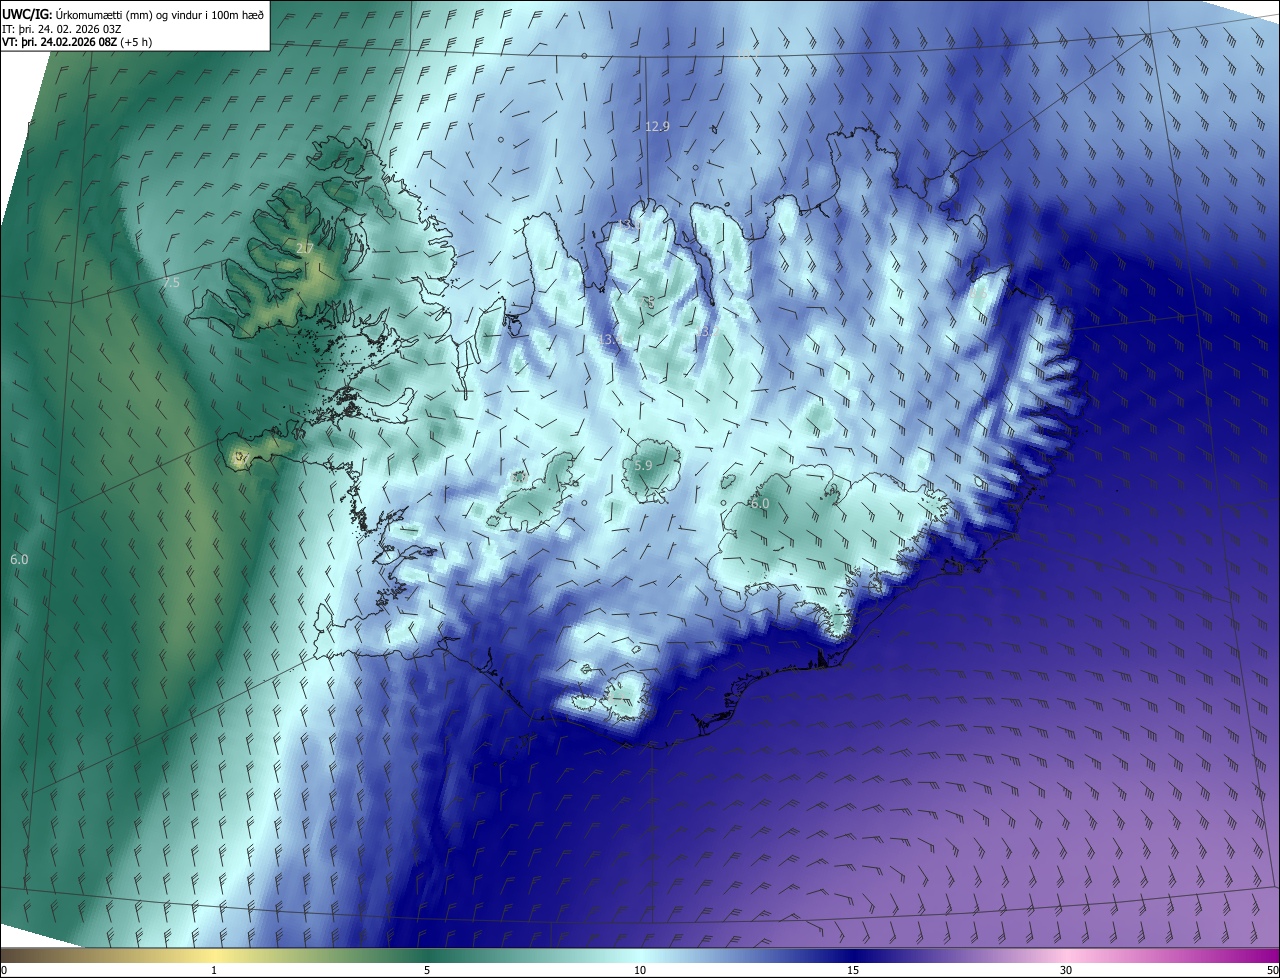The image size is (1280, 978).
Task: Click the colour scale tick label '10'
Action: pos(640,970)
